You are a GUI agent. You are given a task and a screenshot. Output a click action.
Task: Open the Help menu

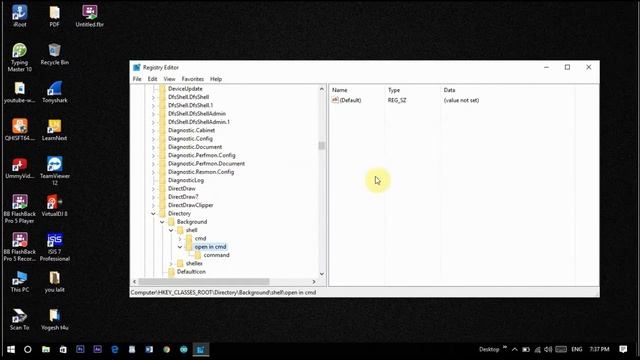click(x=216, y=79)
